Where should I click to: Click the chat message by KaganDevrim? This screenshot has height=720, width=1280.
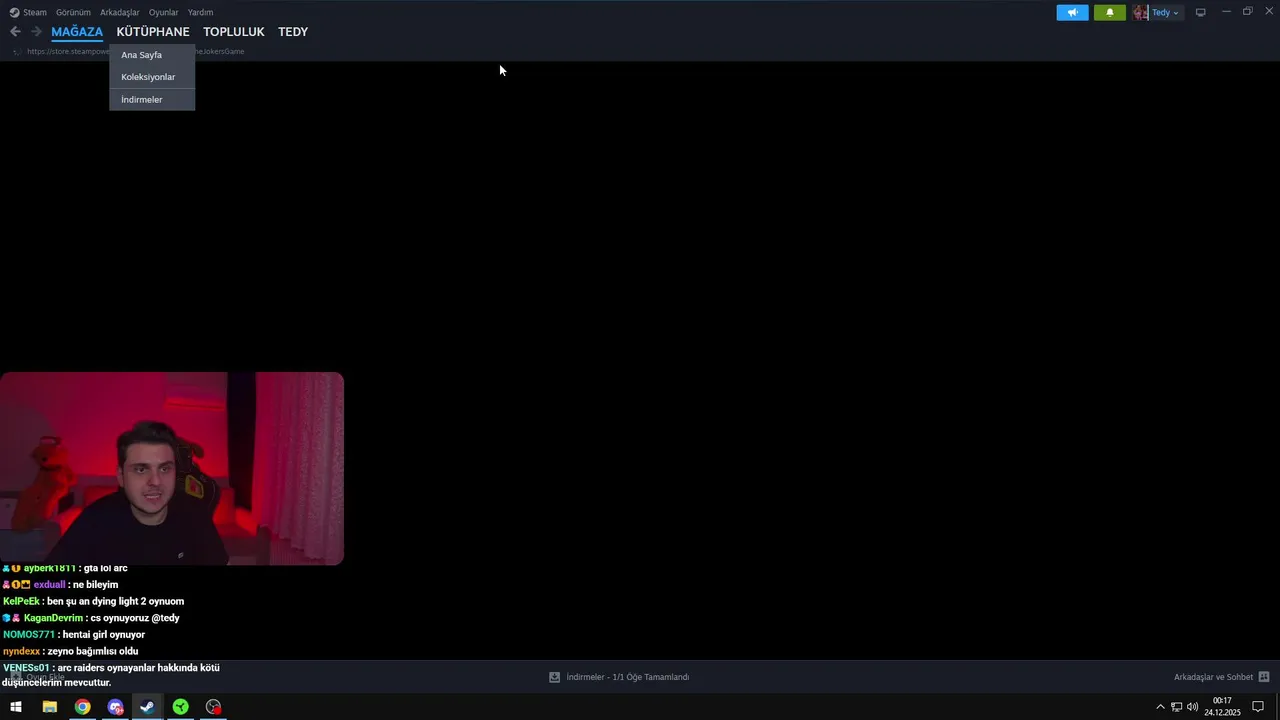point(91,618)
